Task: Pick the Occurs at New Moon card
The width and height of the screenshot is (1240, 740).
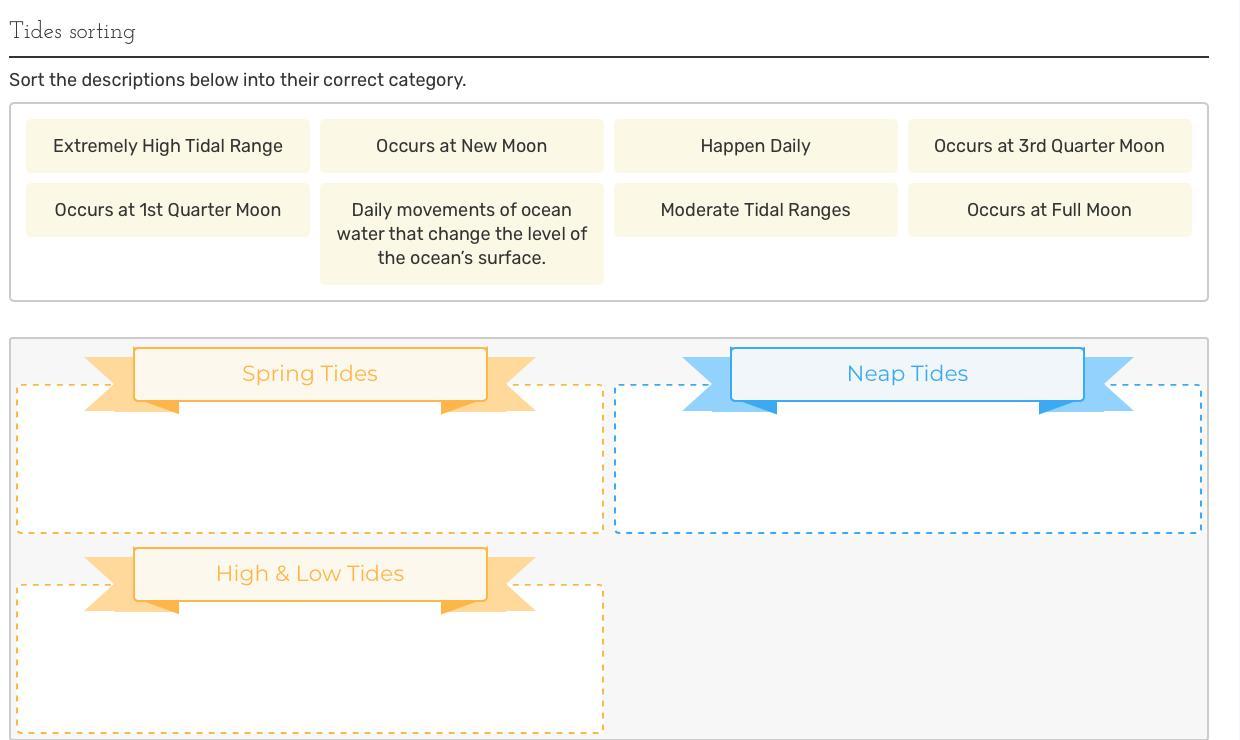Action: [x=461, y=146]
